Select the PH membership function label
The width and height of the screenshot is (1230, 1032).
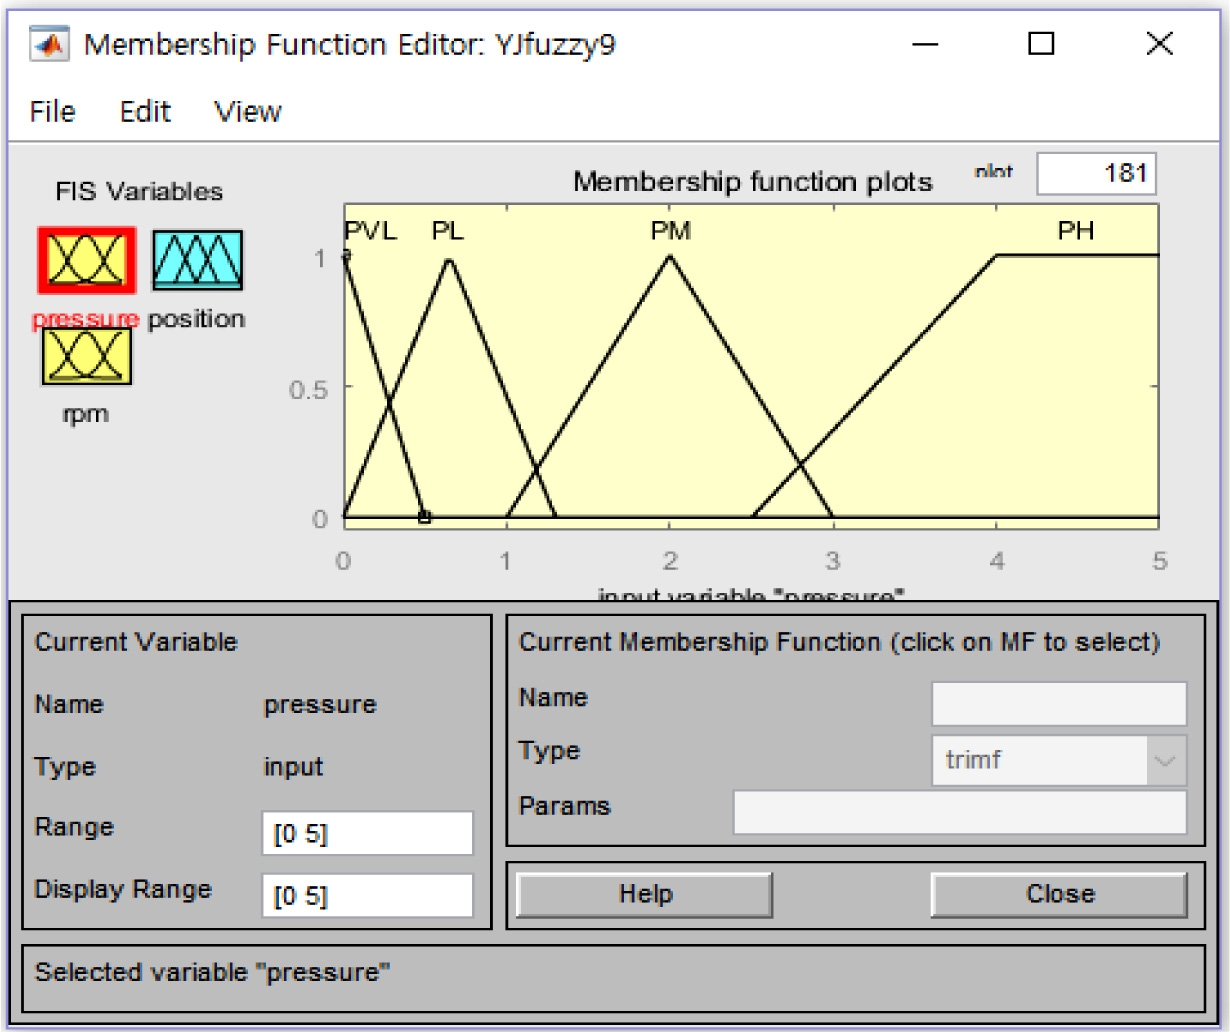tap(1076, 231)
